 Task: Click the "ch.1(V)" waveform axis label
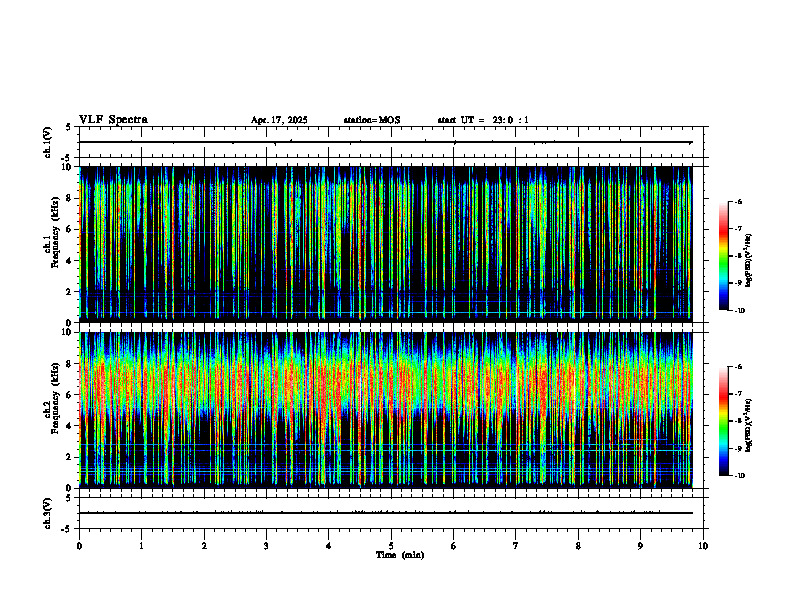(x=48, y=142)
